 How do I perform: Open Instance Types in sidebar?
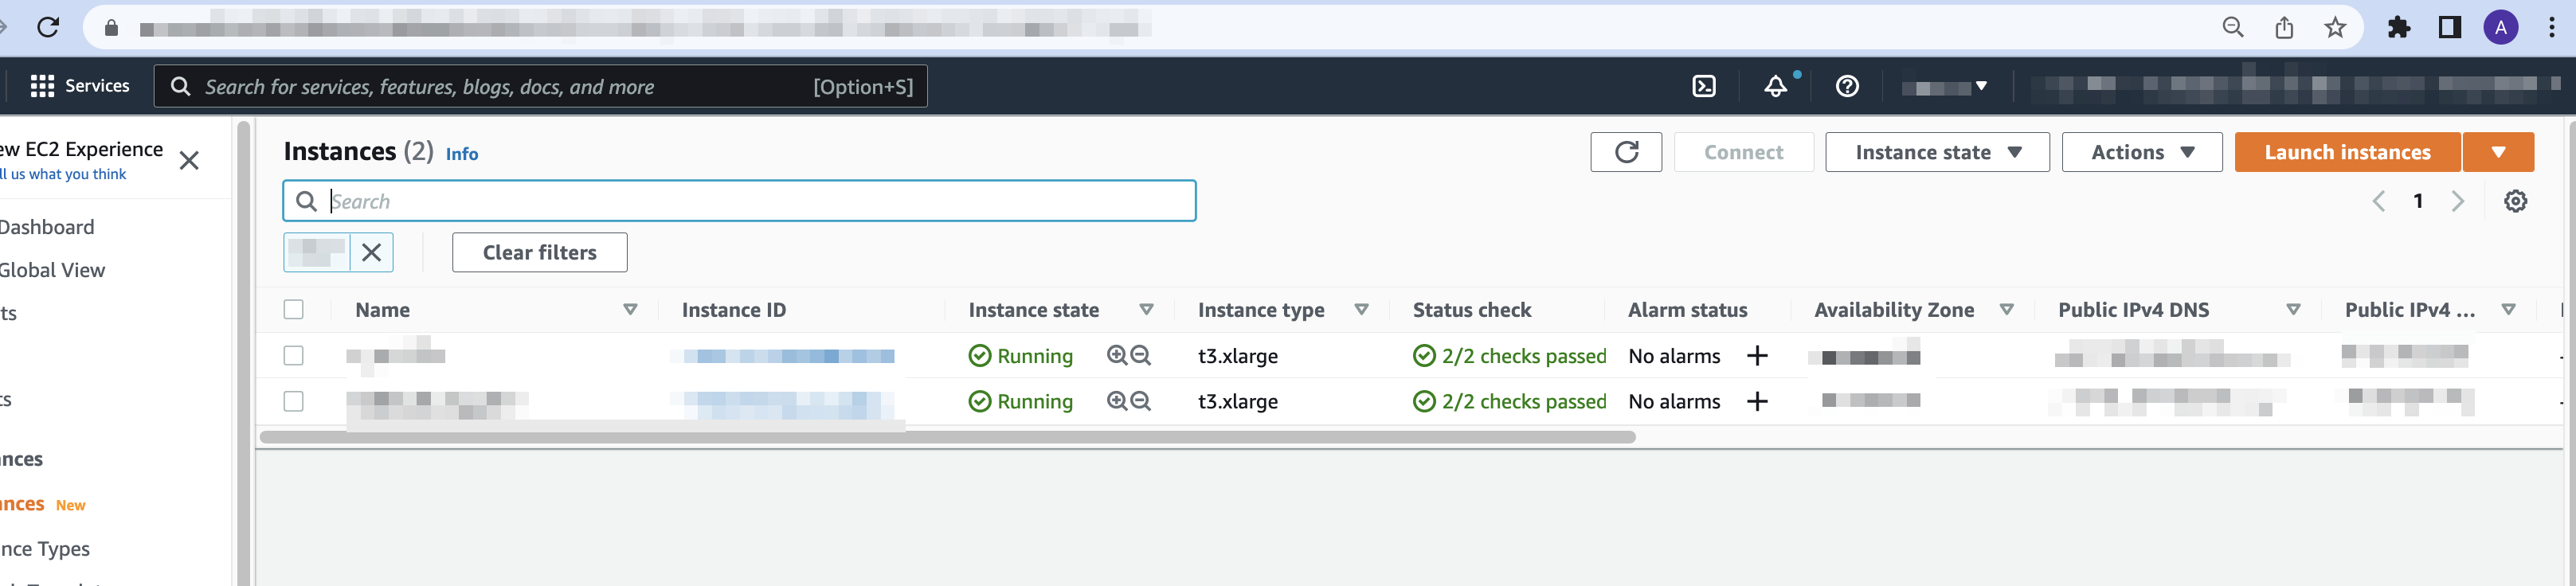(x=45, y=548)
